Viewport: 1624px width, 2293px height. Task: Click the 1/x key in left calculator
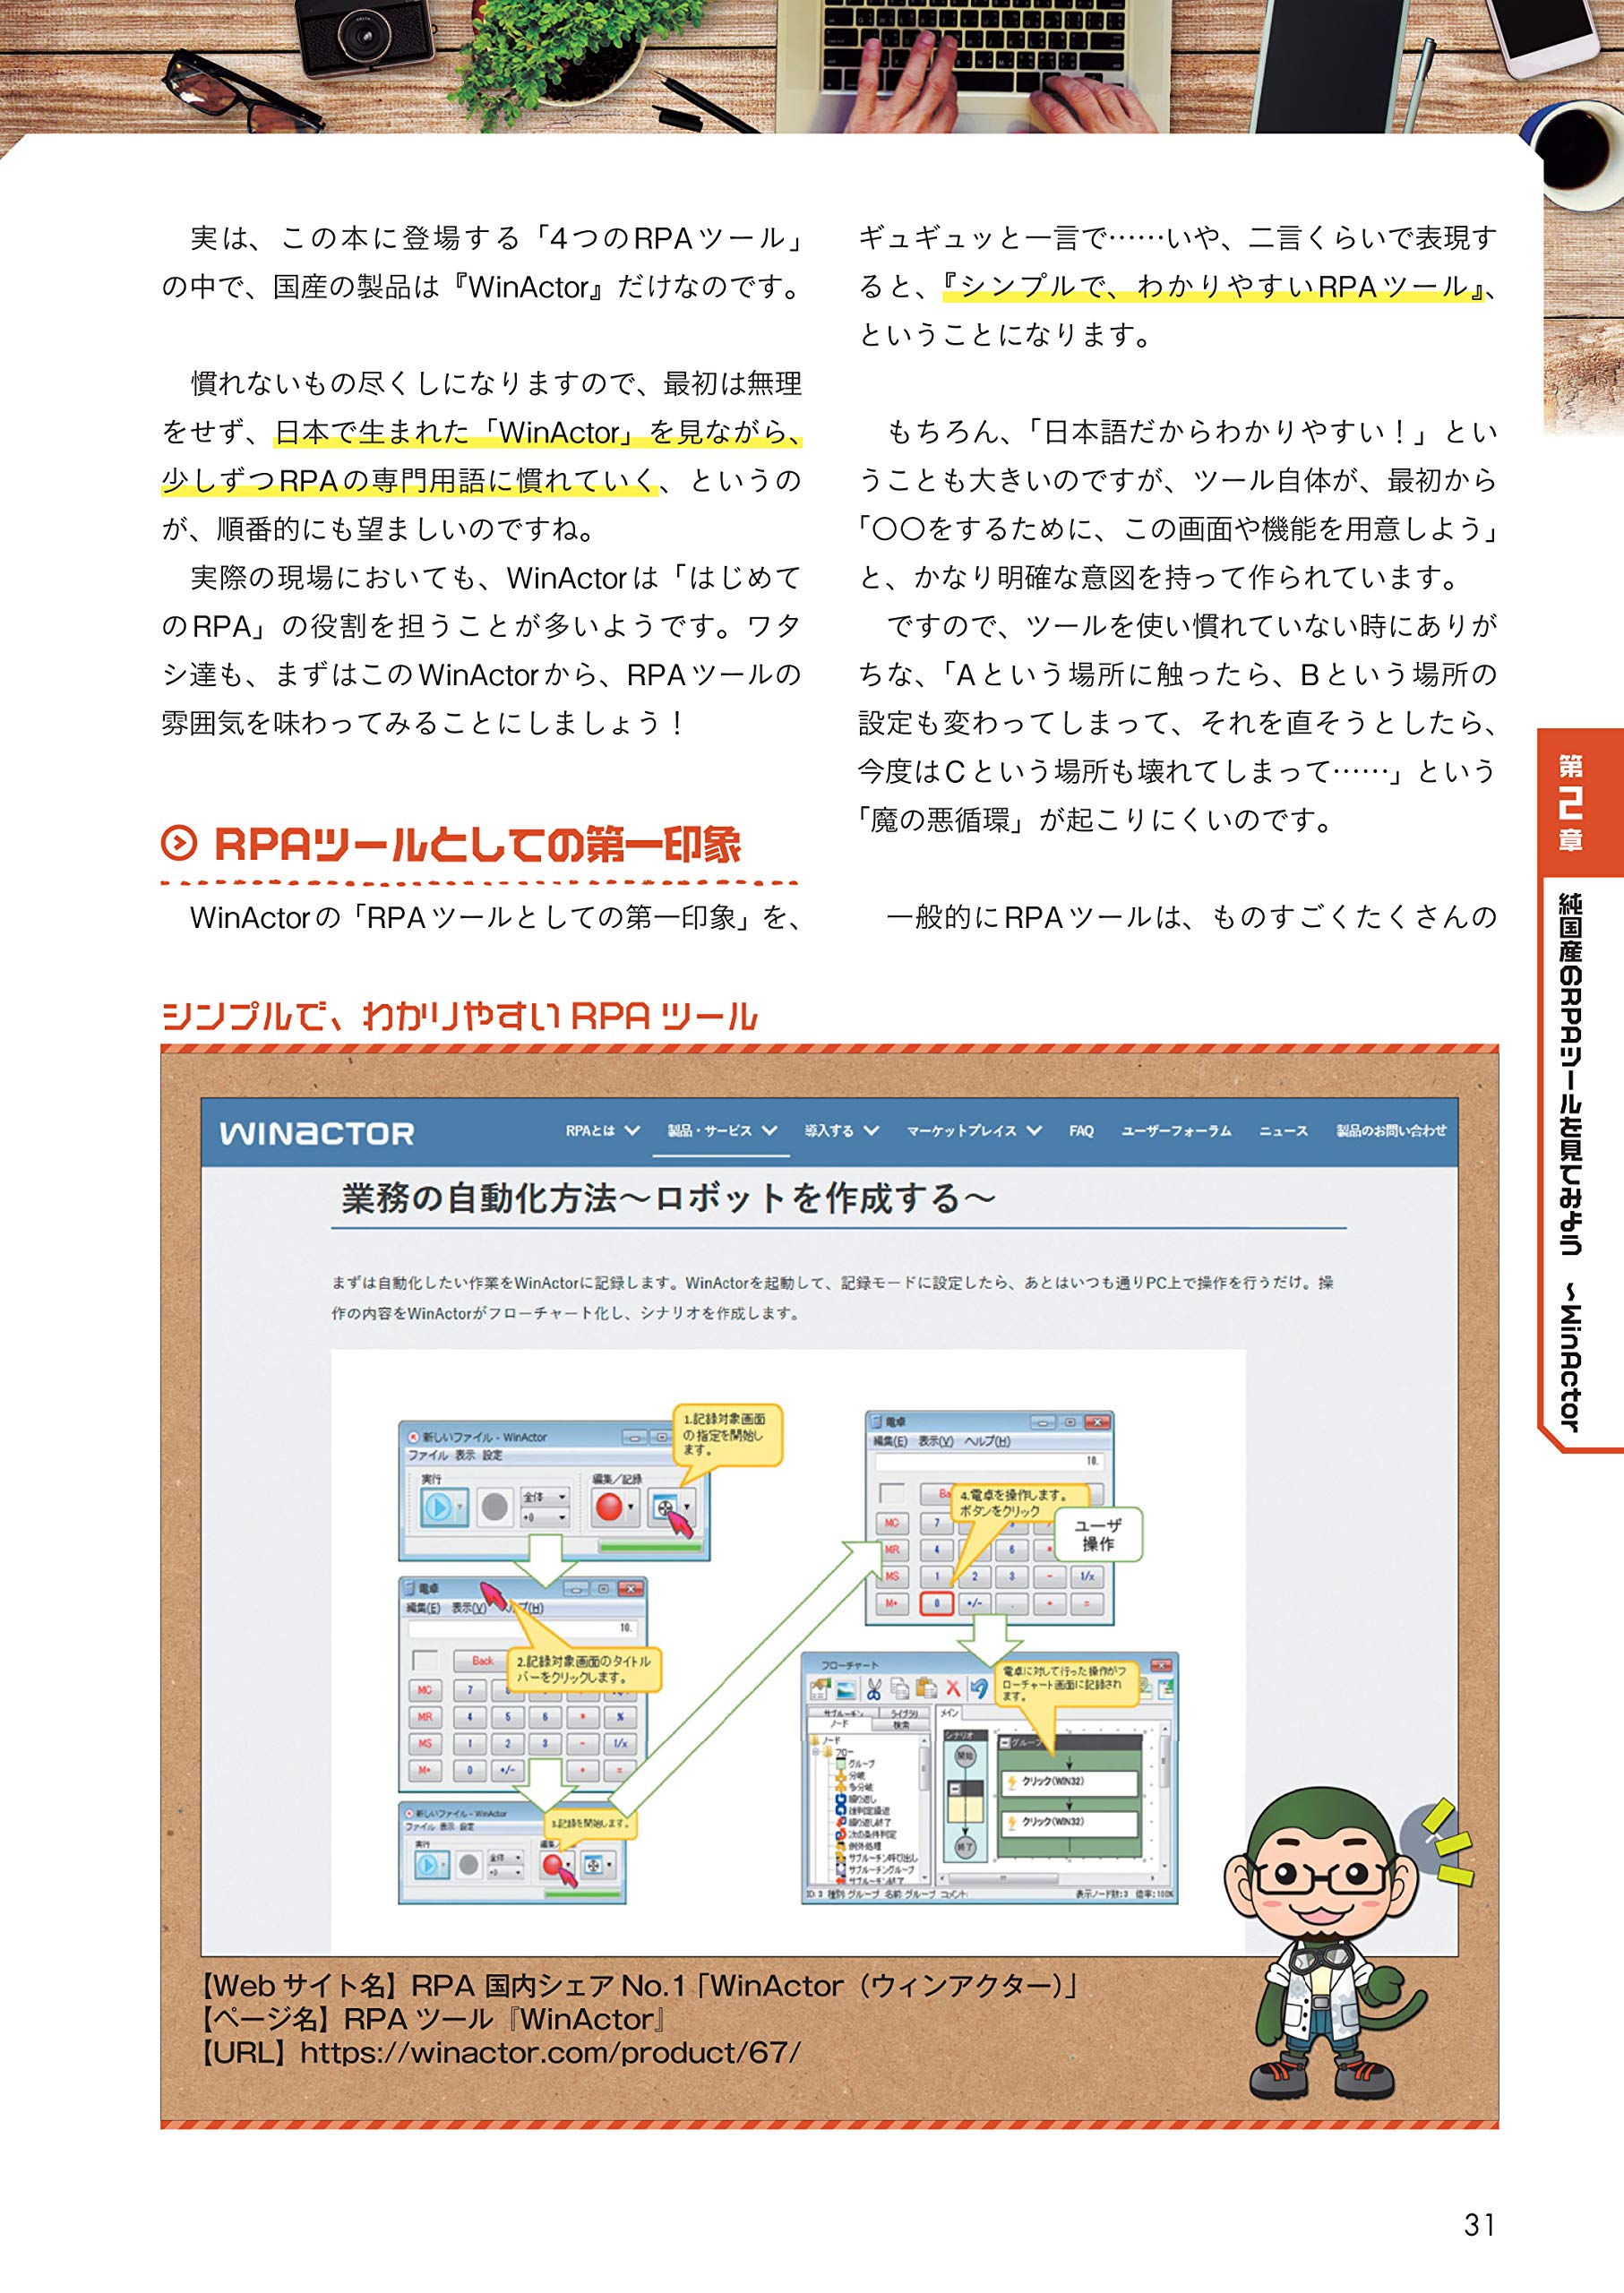click(621, 1744)
